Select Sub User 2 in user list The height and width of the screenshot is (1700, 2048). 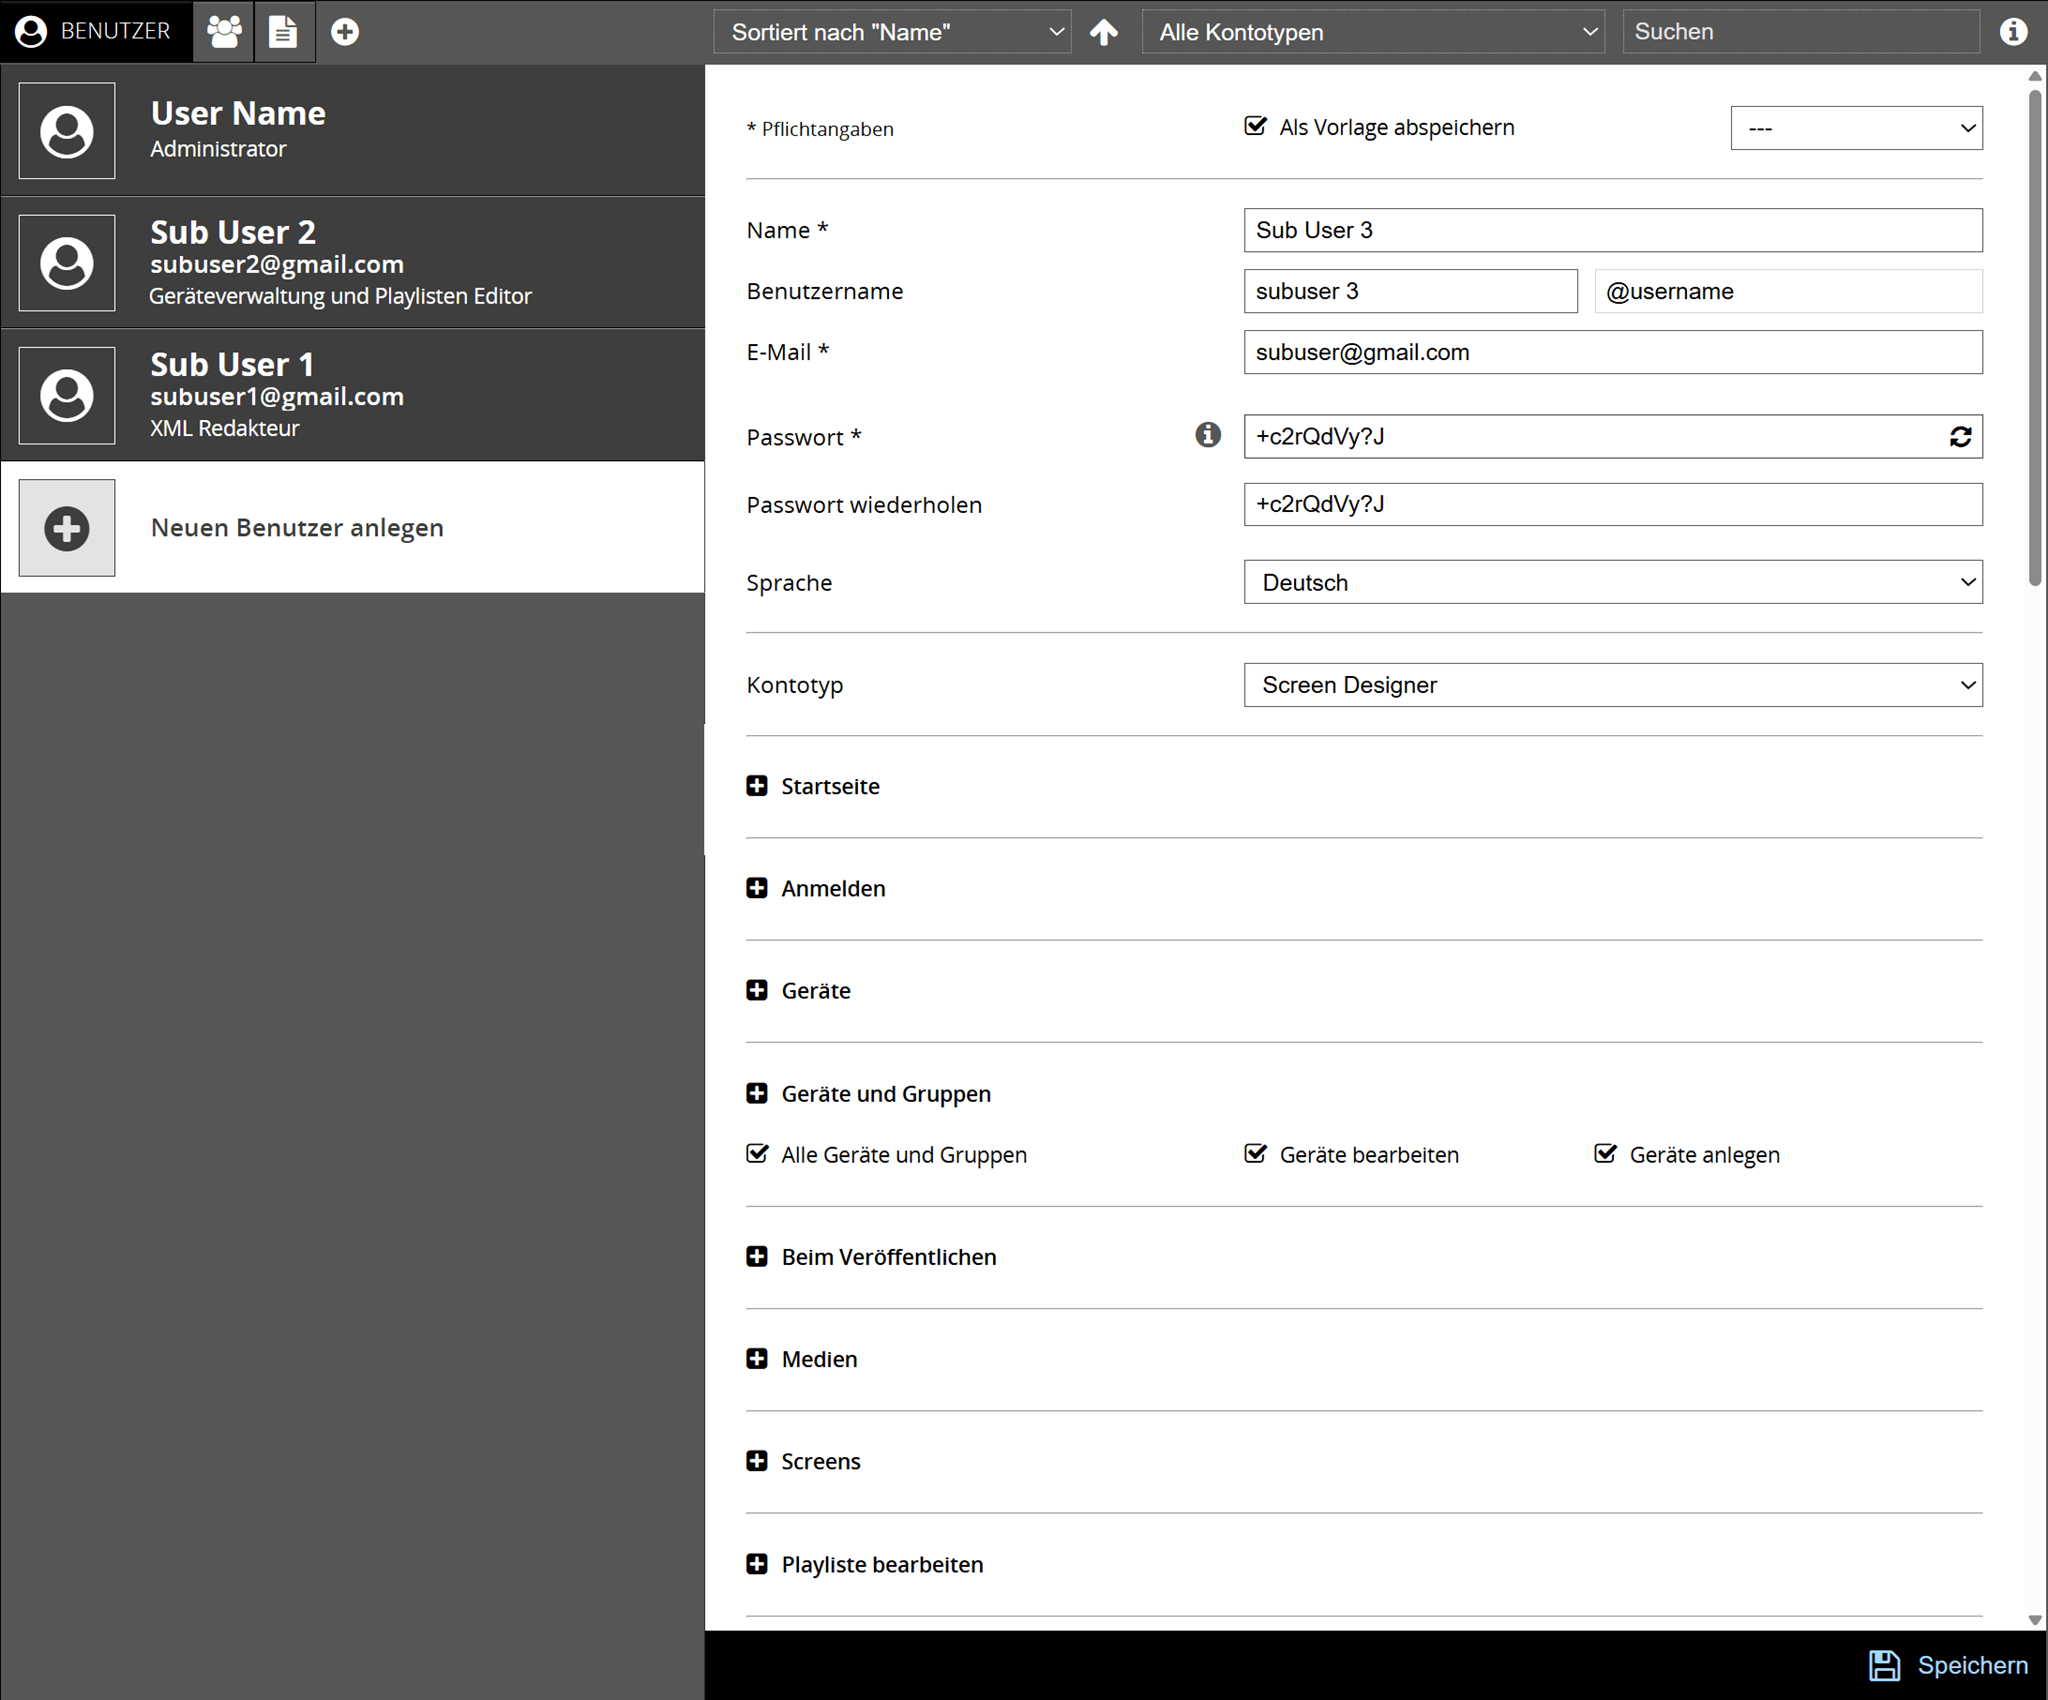coord(352,263)
